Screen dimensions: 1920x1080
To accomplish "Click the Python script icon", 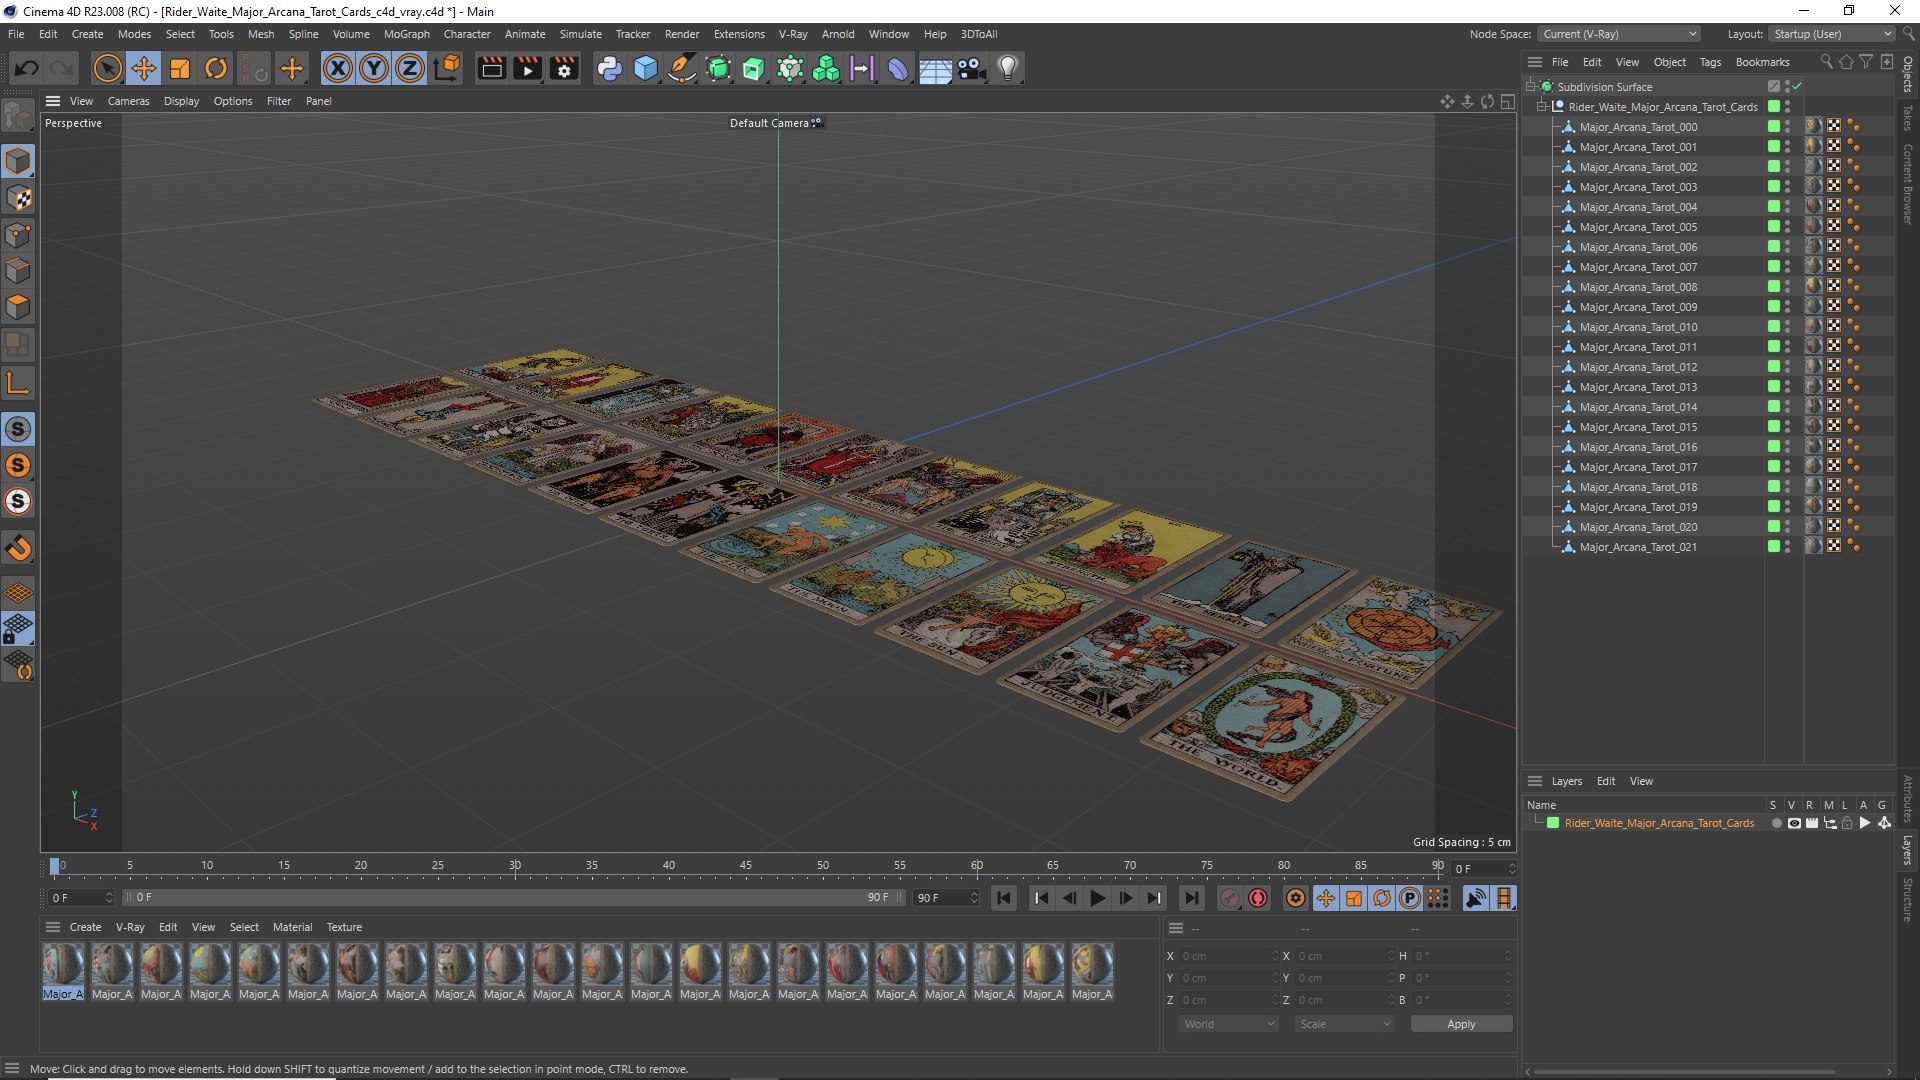I will click(609, 68).
